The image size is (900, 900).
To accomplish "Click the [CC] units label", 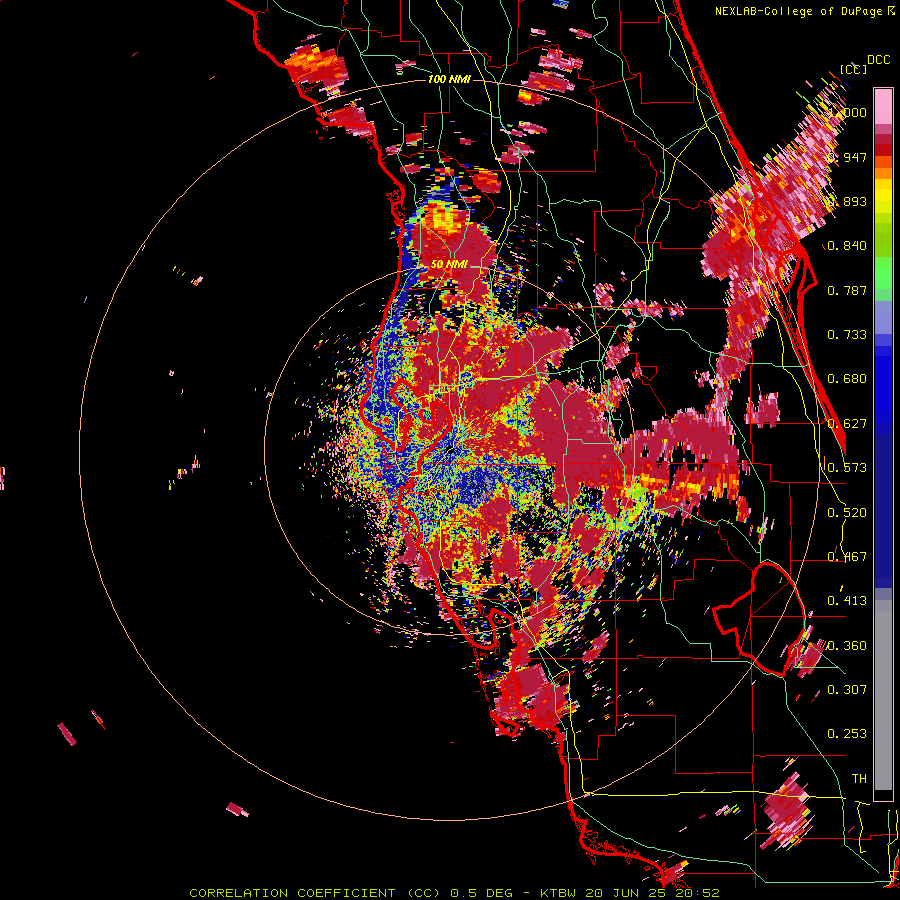I will (853, 69).
